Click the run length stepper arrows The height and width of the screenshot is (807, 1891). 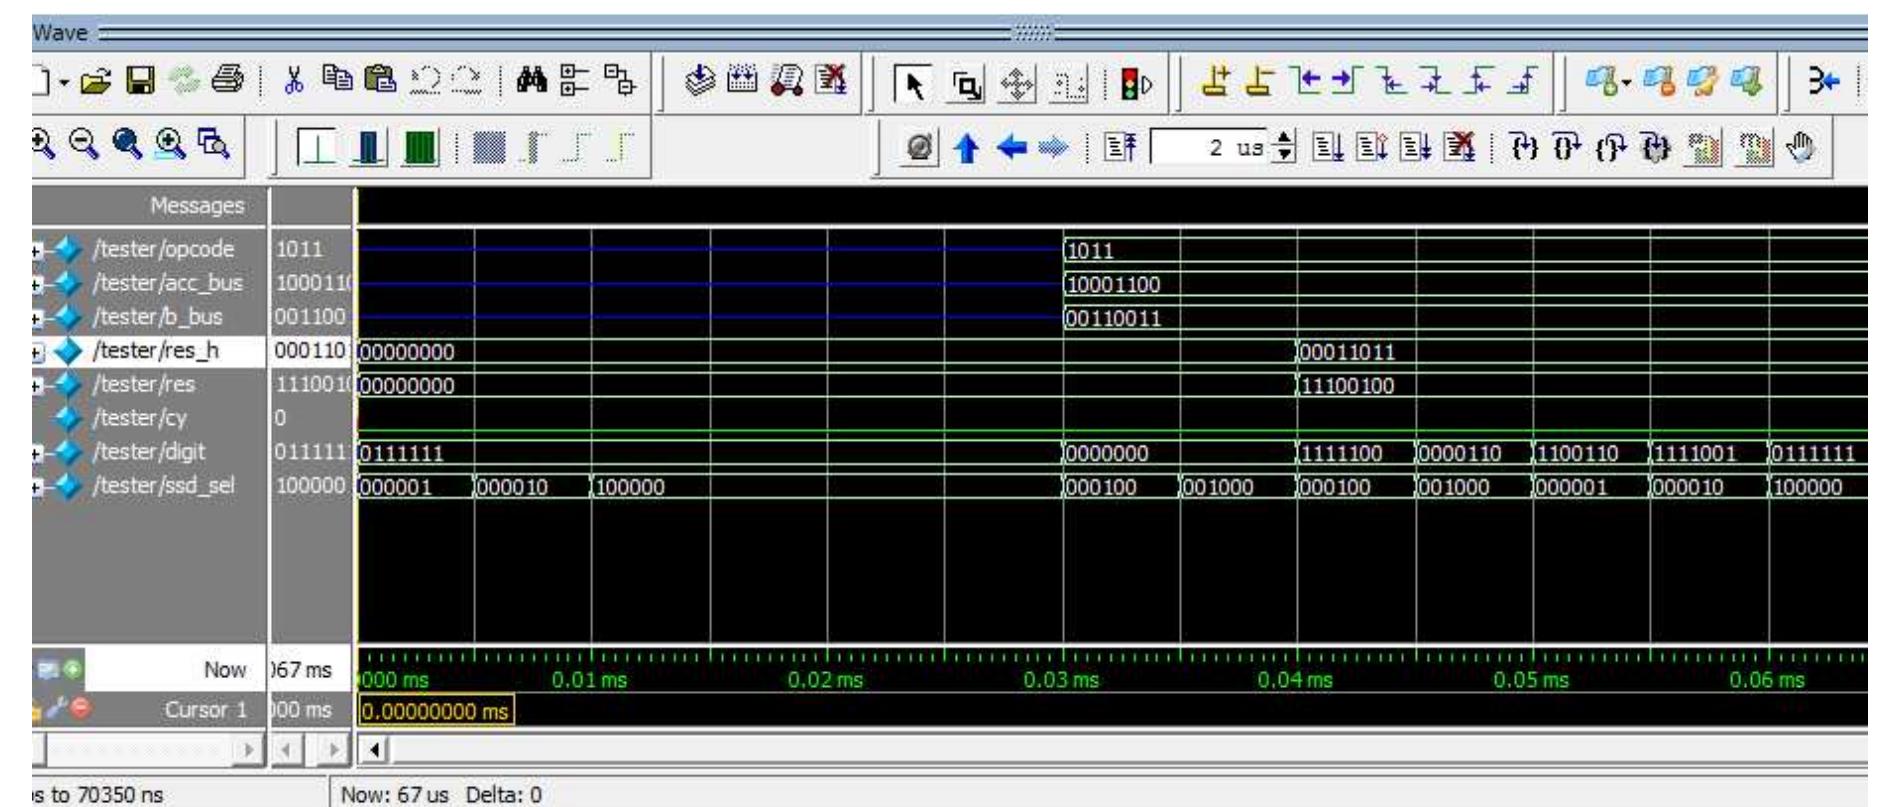[1285, 149]
